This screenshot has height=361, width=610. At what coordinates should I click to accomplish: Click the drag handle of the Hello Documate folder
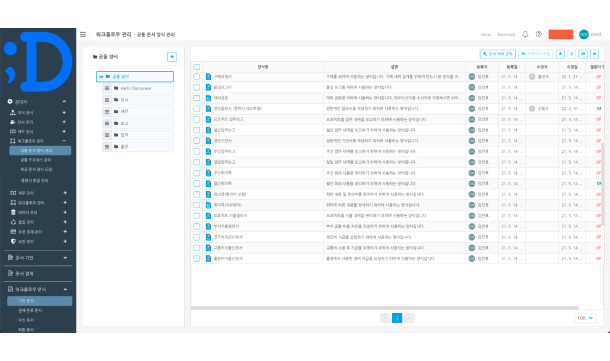pos(107,88)
